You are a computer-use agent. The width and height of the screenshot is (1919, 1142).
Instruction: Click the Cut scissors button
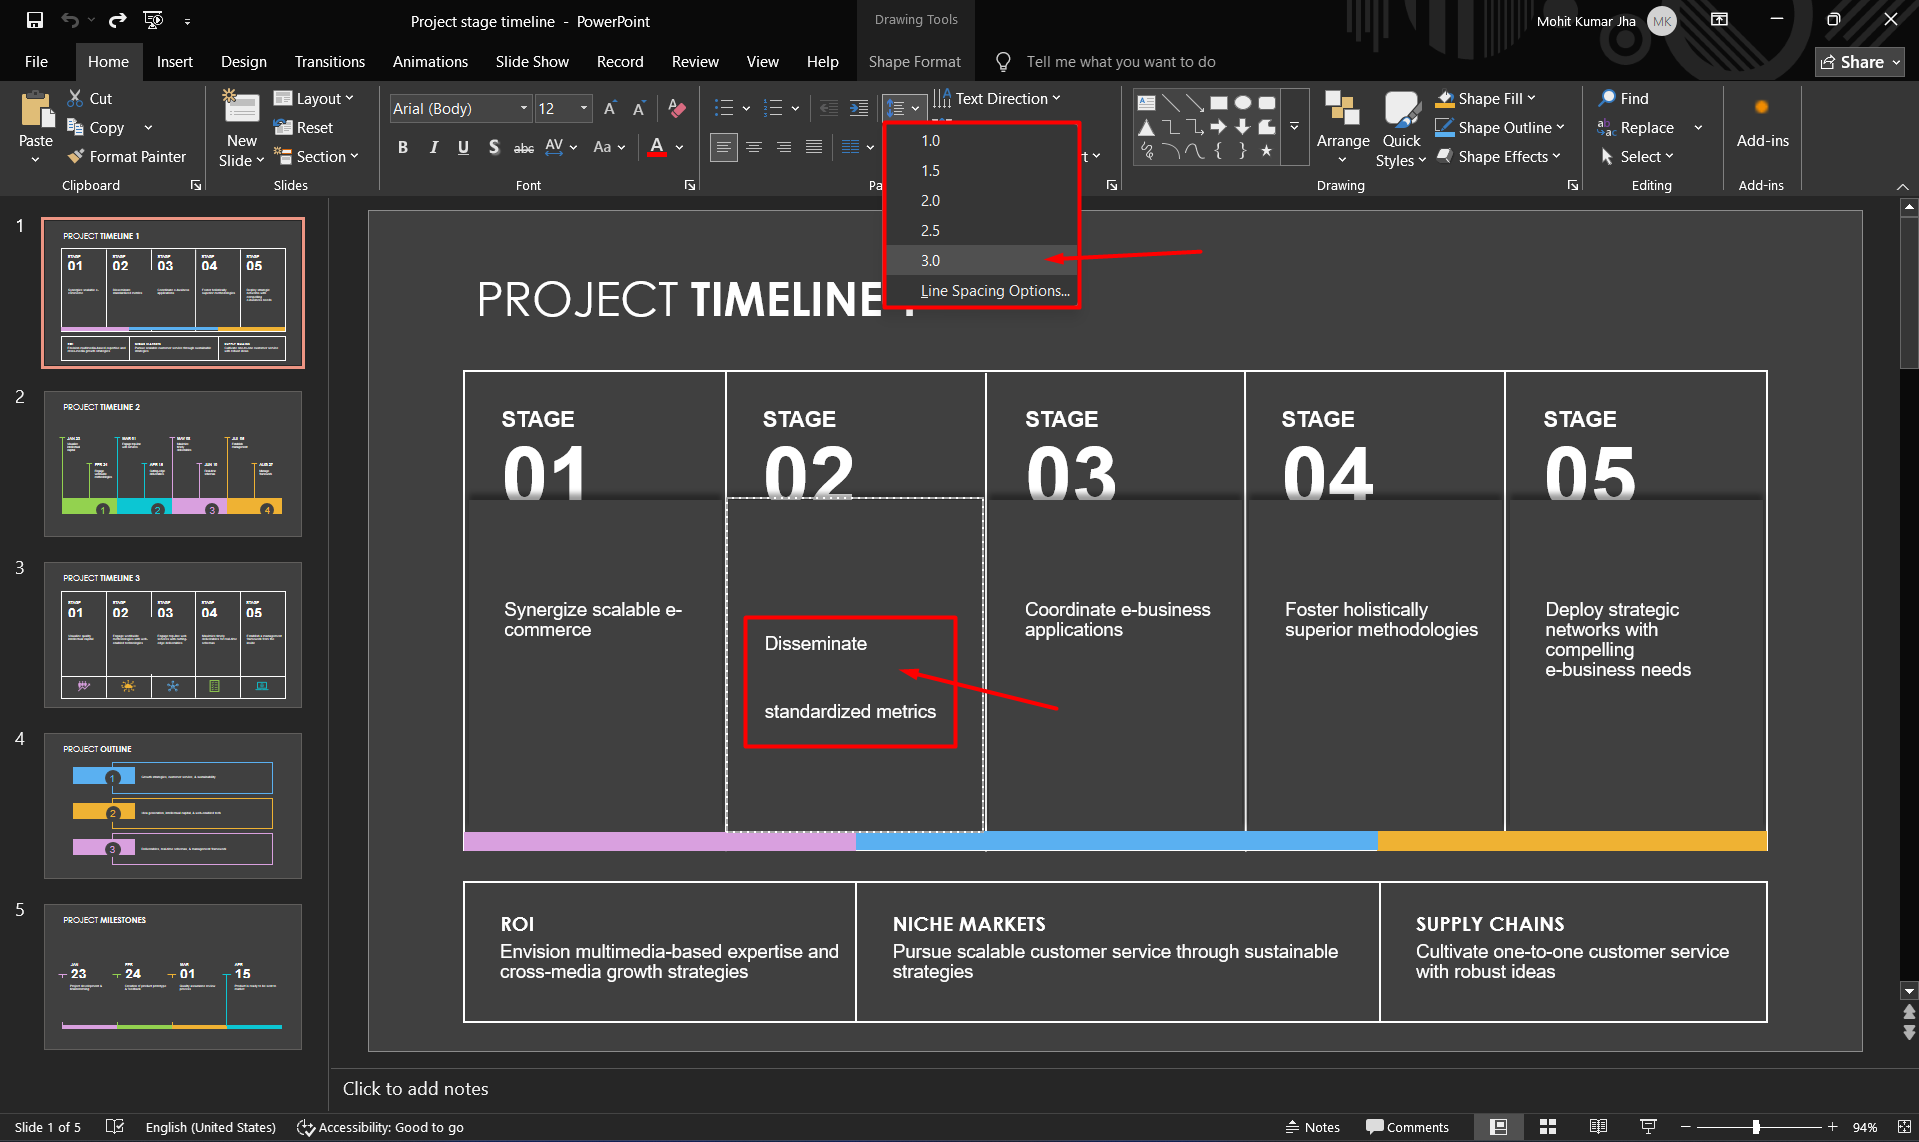point(90,98)
